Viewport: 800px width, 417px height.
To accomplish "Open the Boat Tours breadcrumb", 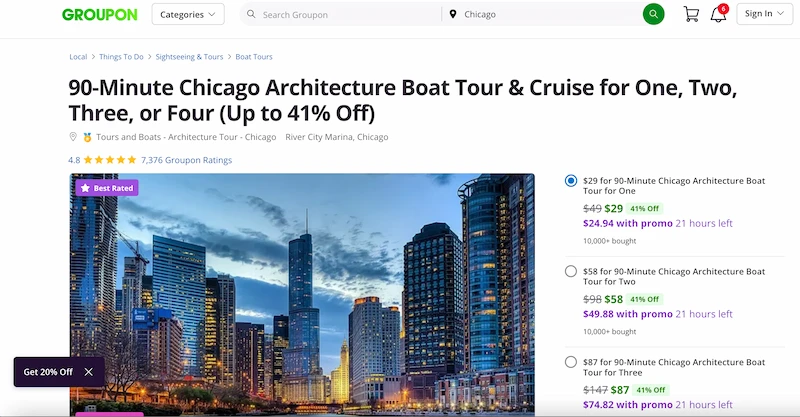I will click(254, 57).
